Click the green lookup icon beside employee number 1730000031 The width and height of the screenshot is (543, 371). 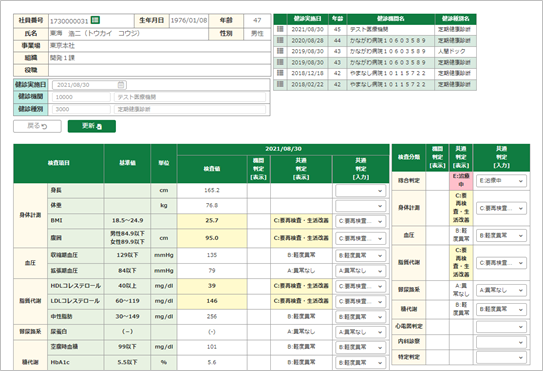(x=95, y=20)
